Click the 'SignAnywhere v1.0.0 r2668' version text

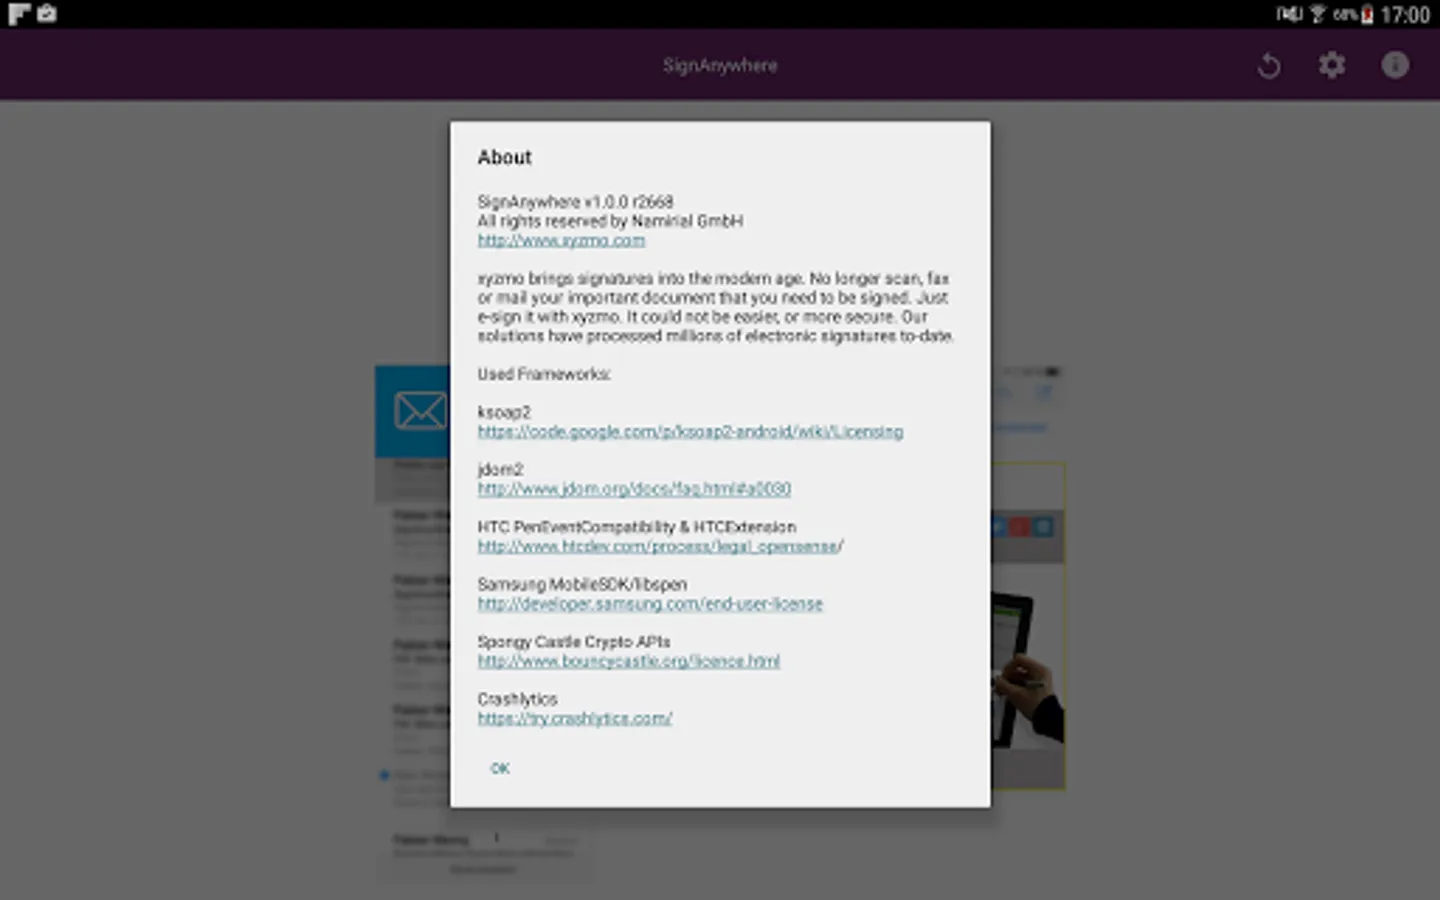575,202
